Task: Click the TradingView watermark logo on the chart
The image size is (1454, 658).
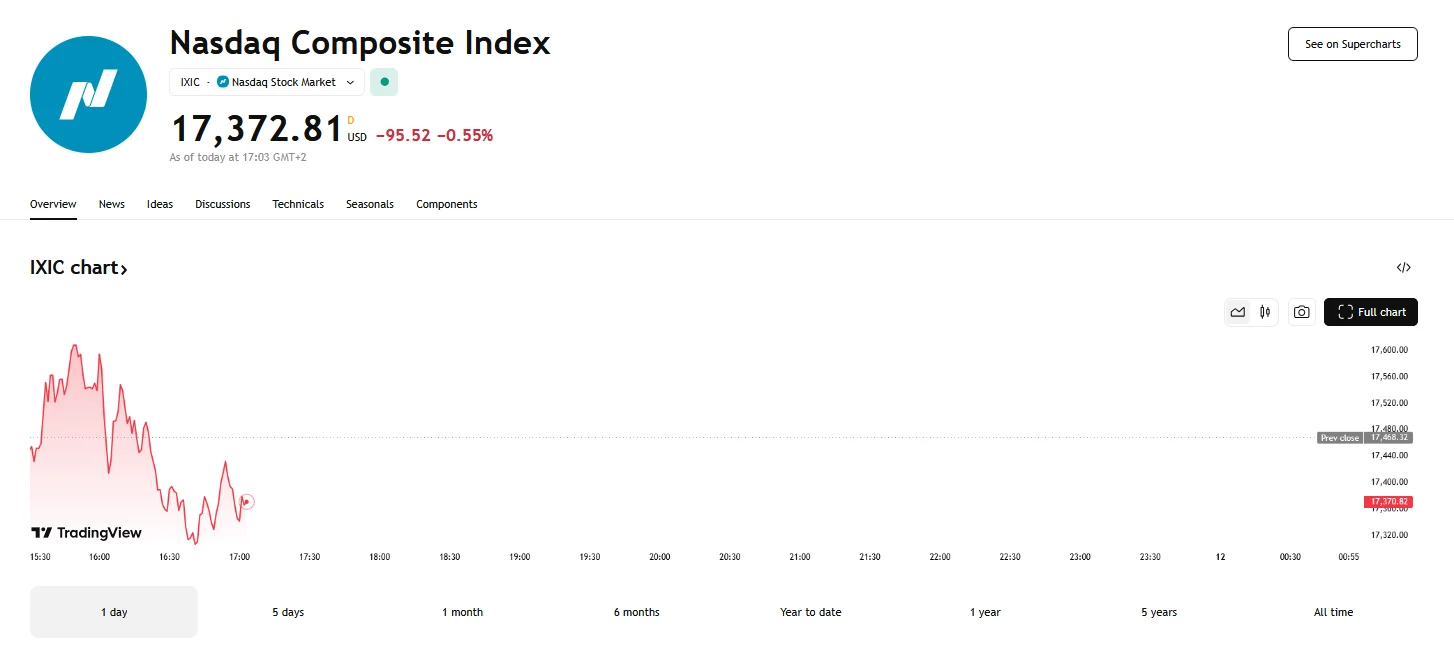Action: click(x=86, y=532)
